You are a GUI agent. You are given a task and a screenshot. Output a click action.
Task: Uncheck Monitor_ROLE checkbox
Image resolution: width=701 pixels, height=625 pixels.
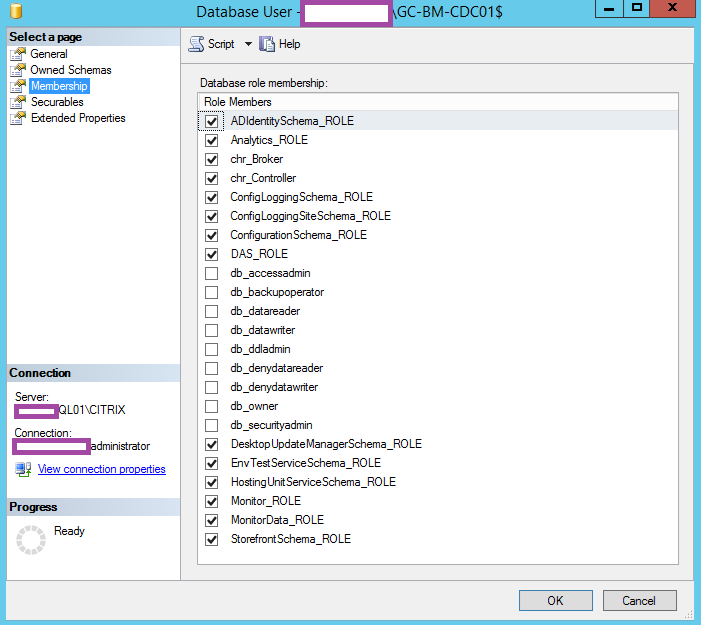pyautogui.click(x=211, y=501)
